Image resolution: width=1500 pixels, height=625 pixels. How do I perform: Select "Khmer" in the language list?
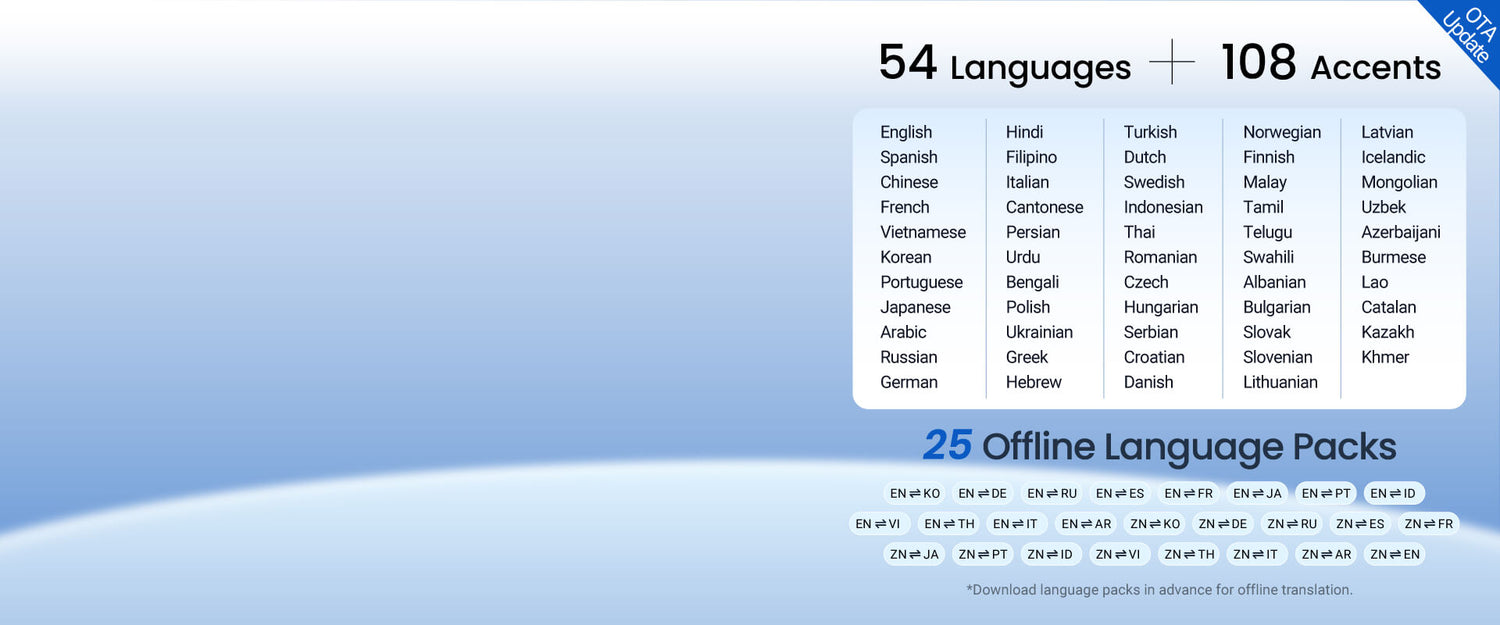pos(1385,357)
